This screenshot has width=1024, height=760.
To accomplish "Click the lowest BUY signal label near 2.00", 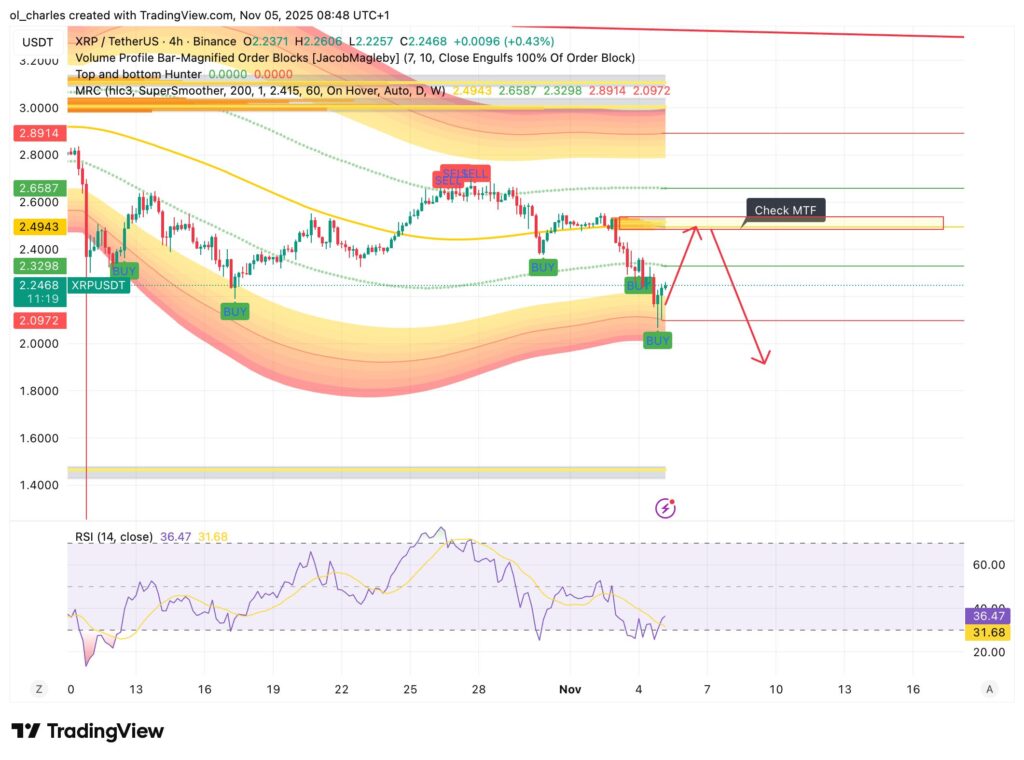I will (658, 341).
